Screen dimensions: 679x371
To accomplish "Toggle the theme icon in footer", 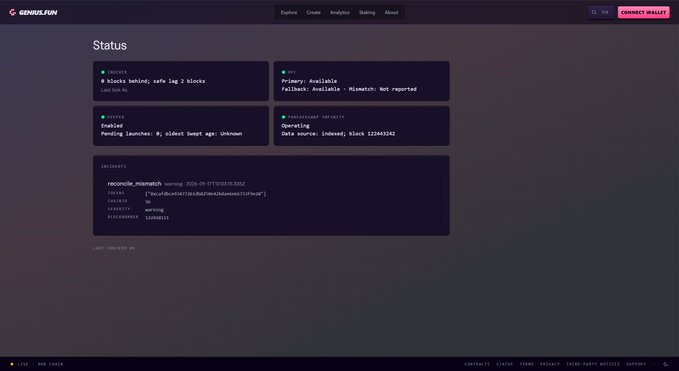I will point(666,364).
